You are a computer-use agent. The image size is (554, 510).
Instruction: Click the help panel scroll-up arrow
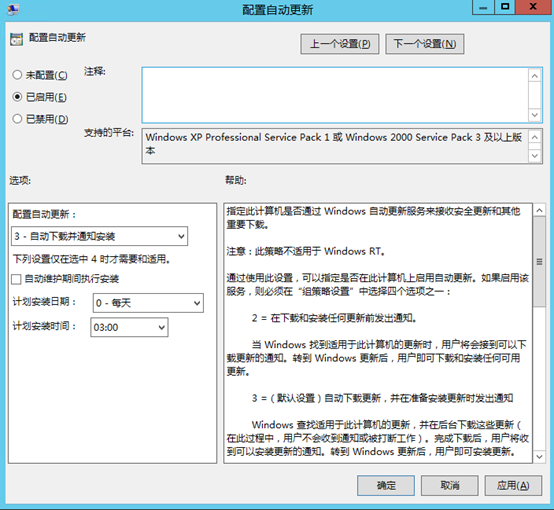coord(539,211)
